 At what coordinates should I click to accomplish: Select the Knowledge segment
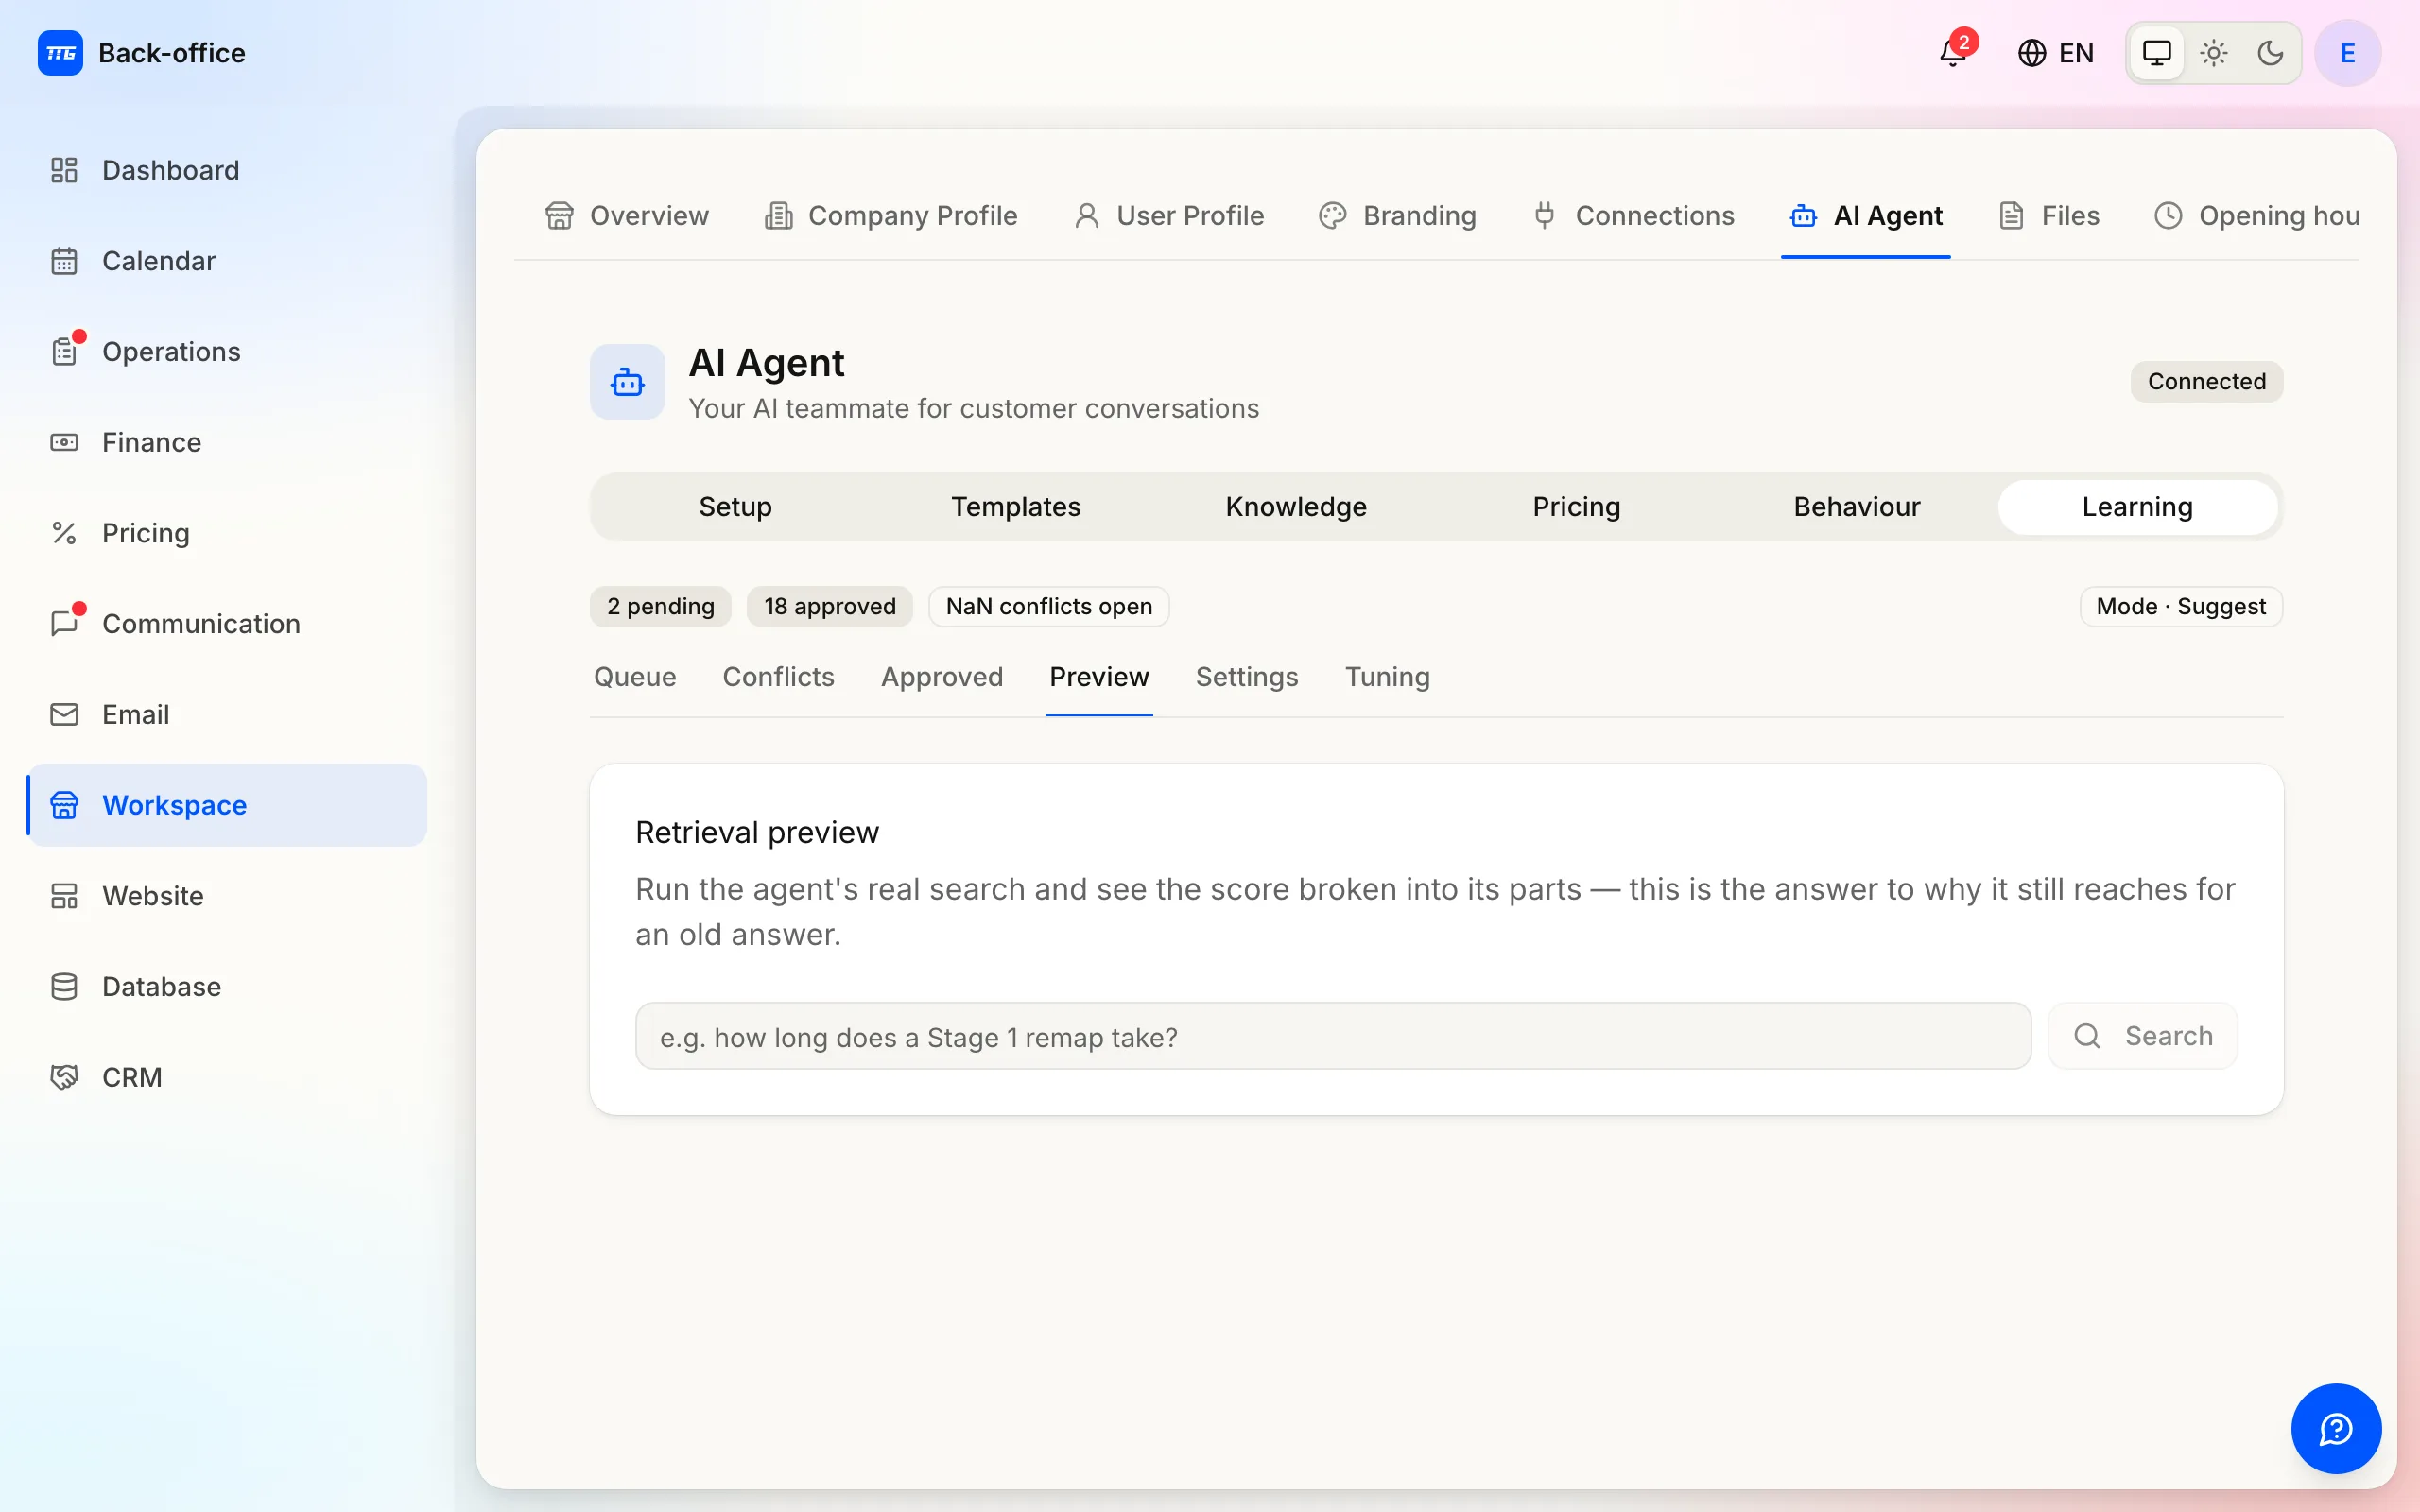[1296, 507]
